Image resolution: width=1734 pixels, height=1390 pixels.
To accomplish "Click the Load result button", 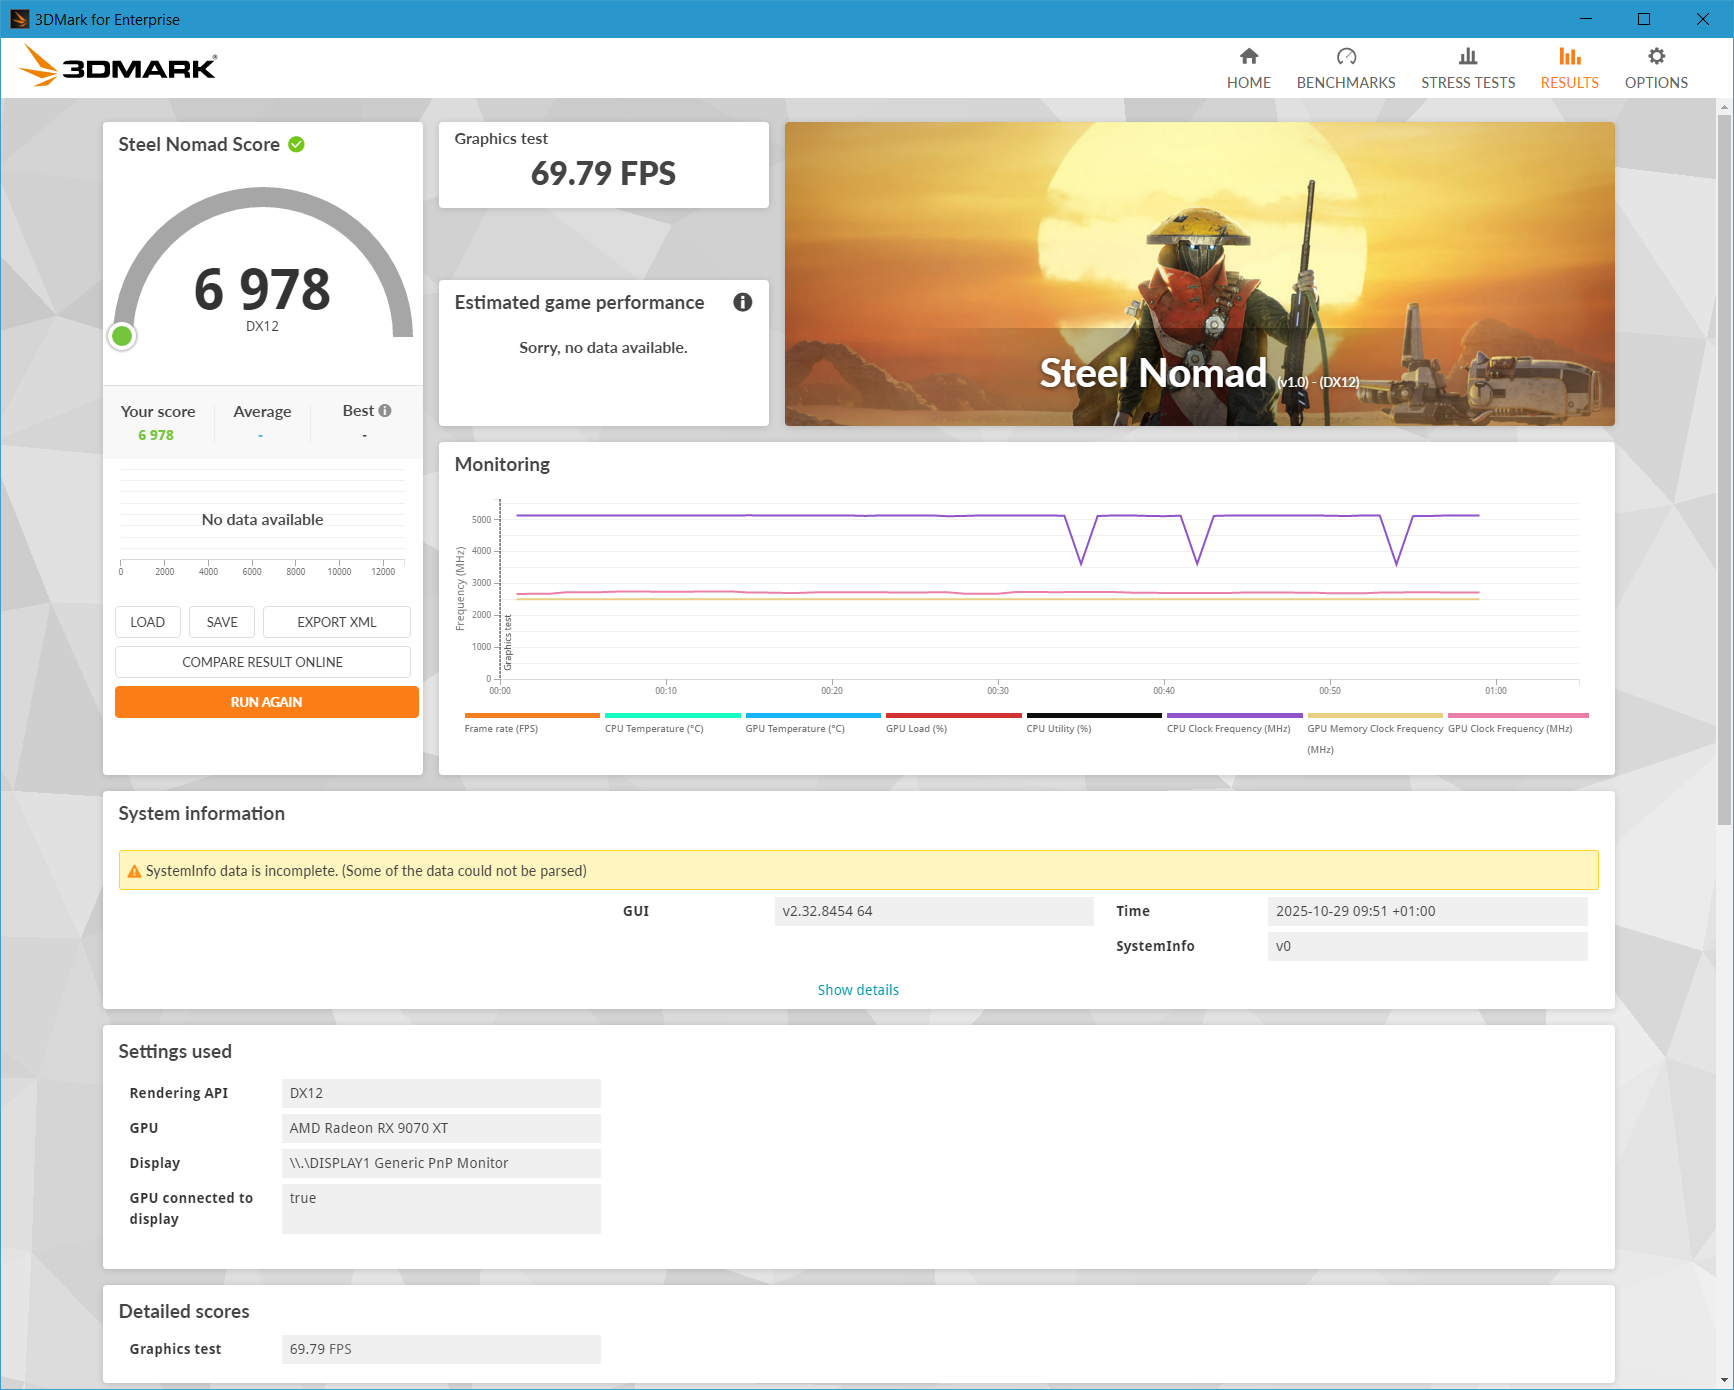I will click(147, 622).
